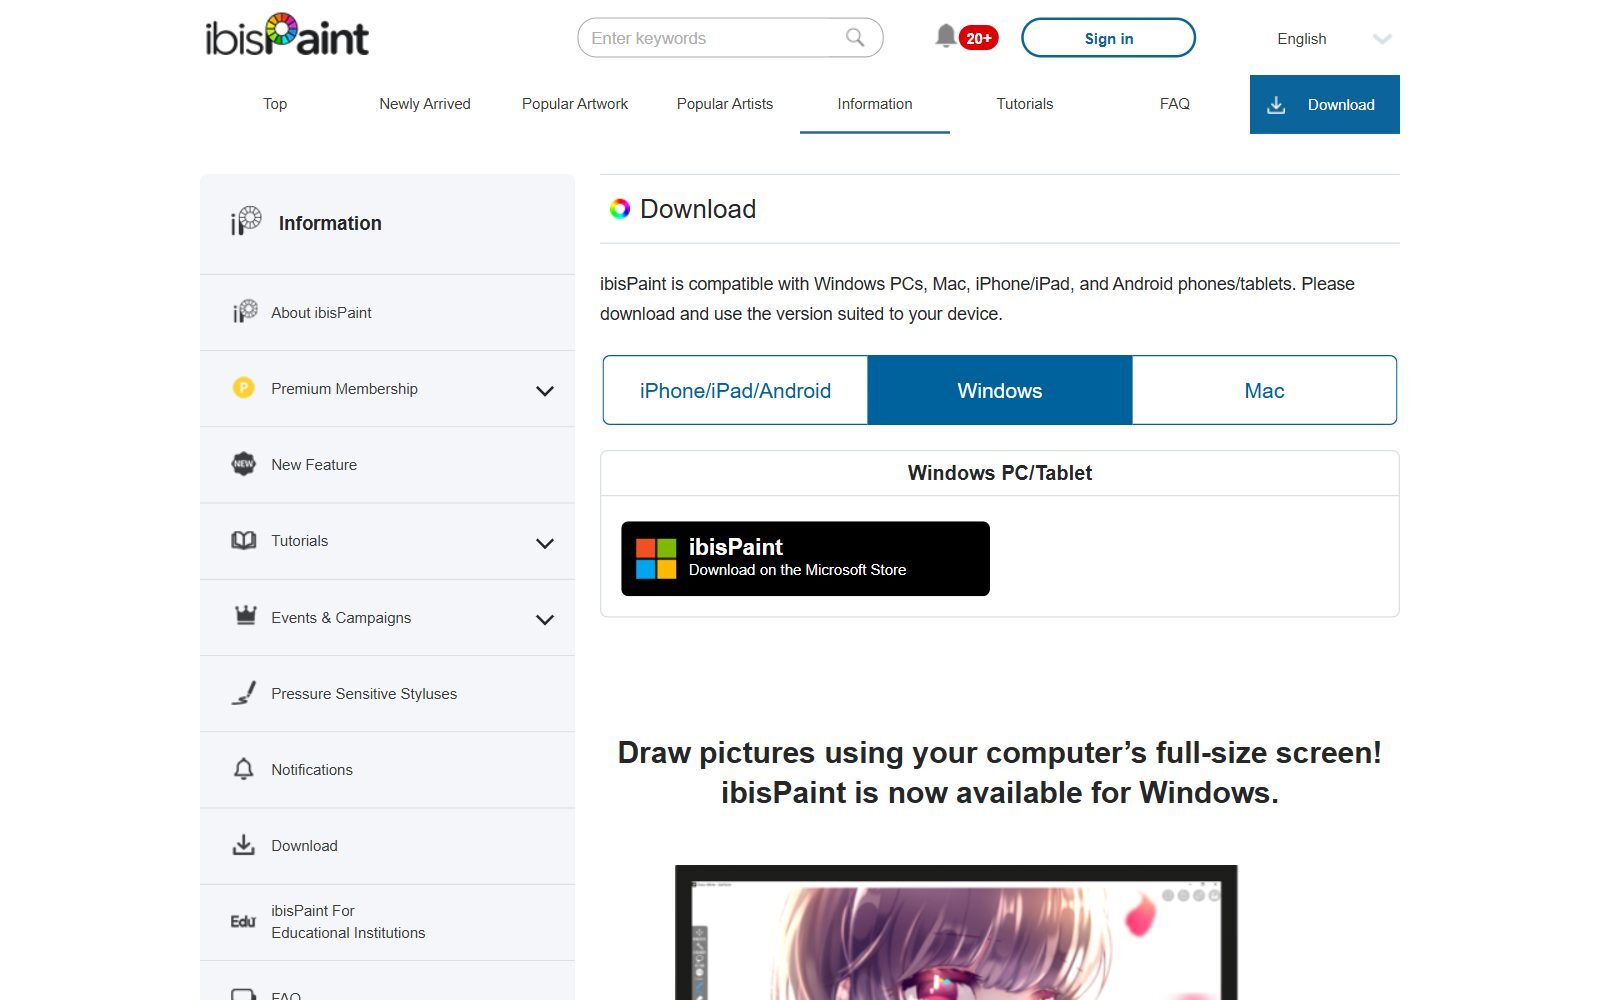Image resolution: width=1600 pixels, height=1000 pixels.
Task: Switch to the iPhone/iPad/Android tab
Action: point(735,390)
